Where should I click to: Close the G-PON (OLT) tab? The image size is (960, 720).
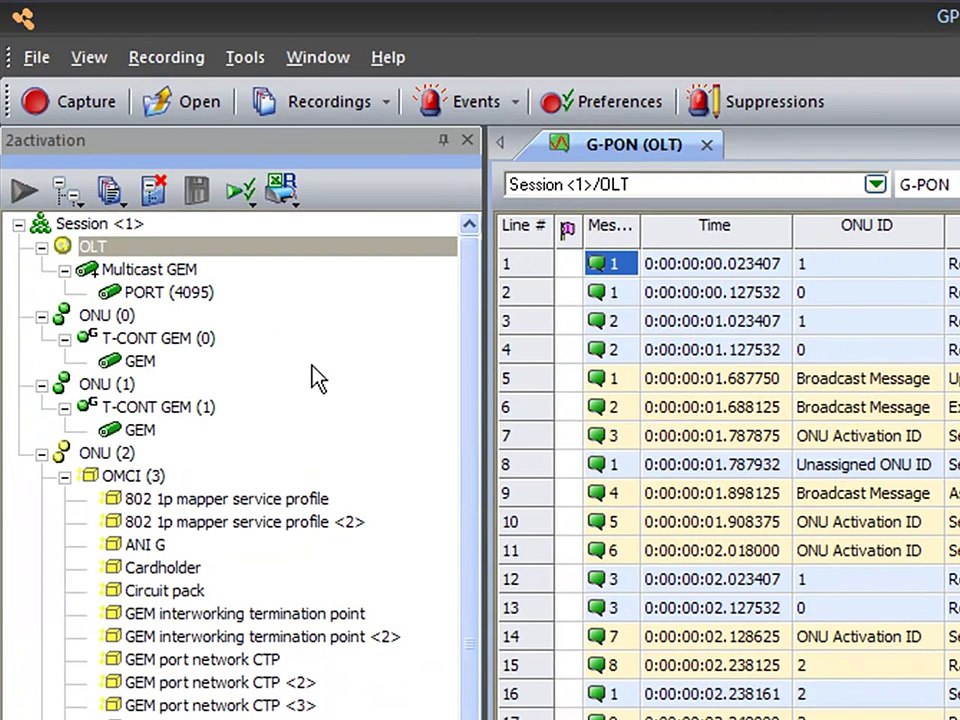point(707,145)
